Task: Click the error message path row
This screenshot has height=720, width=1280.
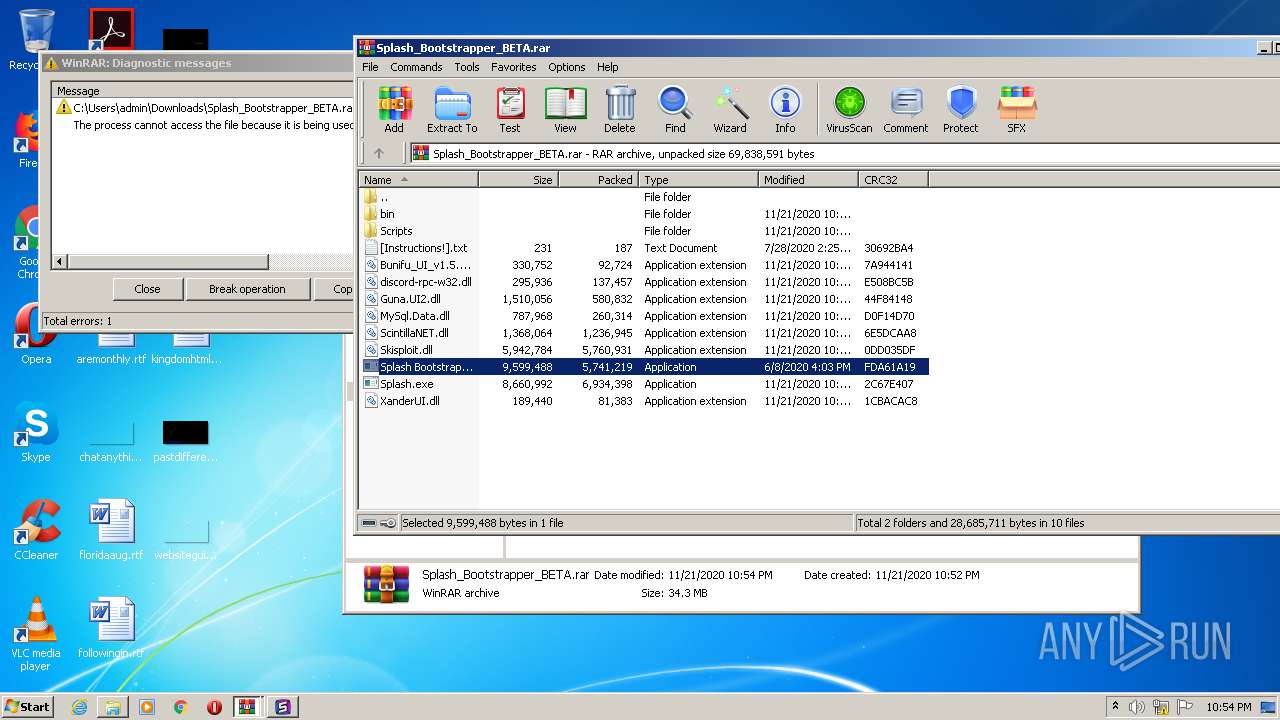Action: coord(205,108)
